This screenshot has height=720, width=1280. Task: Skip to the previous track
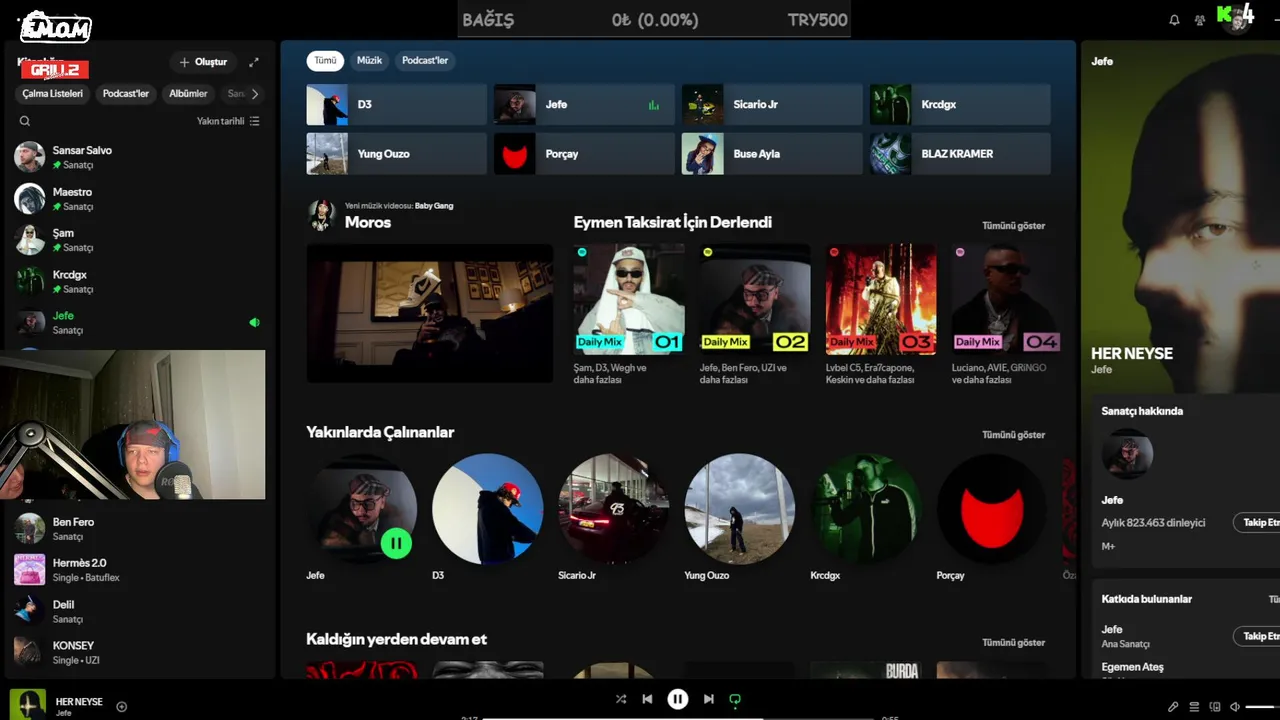647,700
